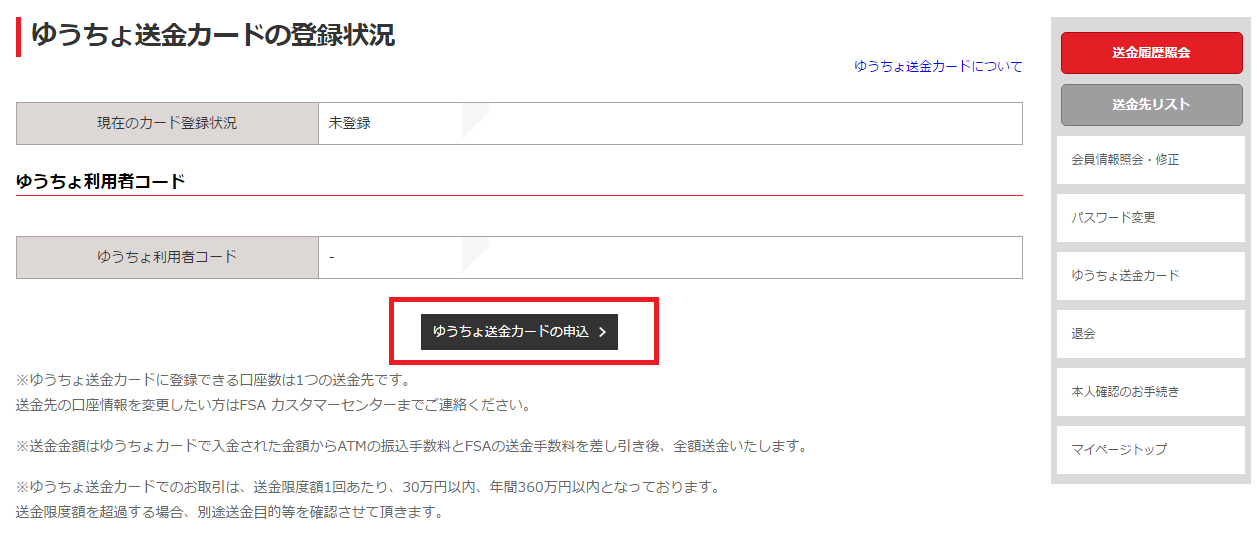Click the note about FSA カスタマーセンター

coord(273,405)
